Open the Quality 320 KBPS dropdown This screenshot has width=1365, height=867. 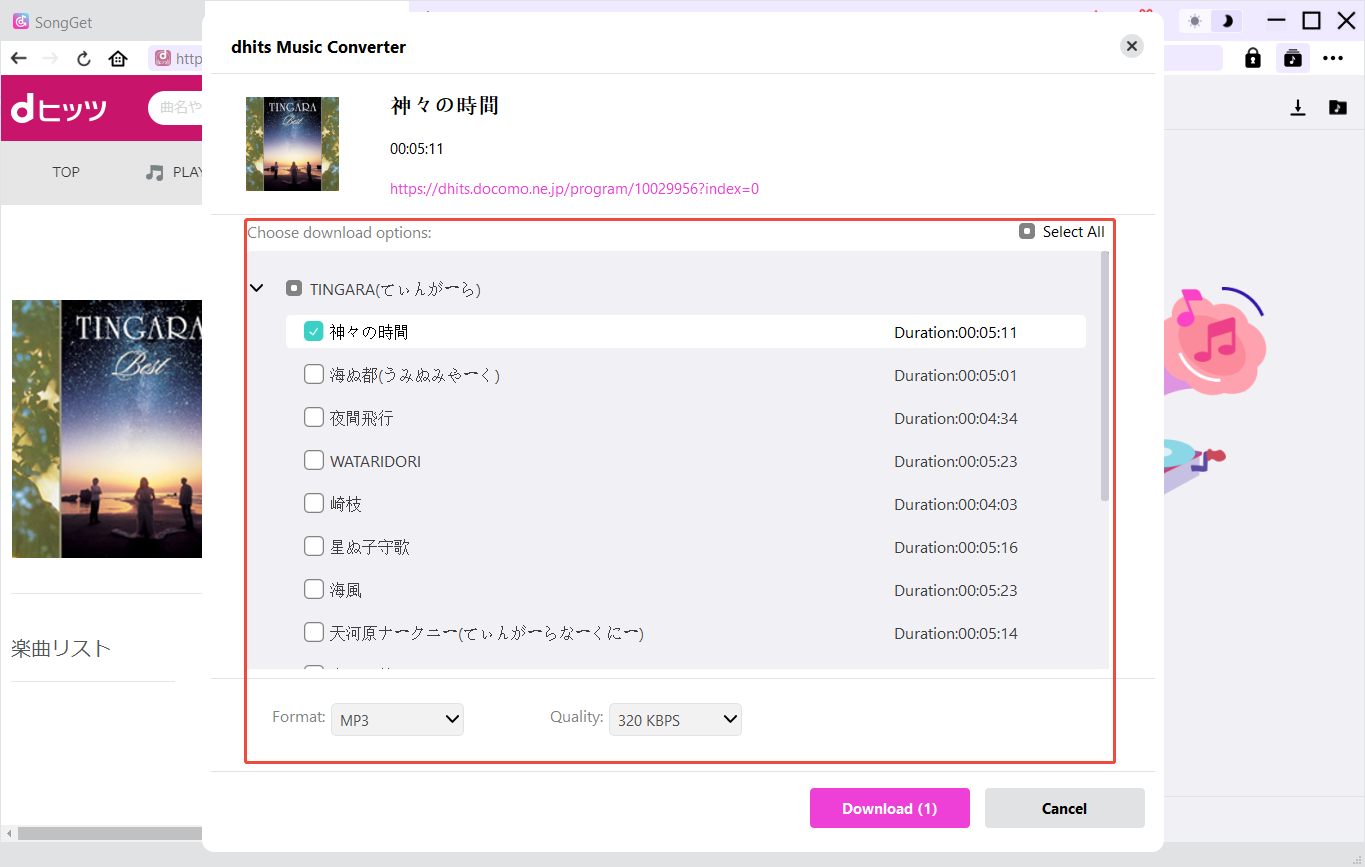pos(675,719)
